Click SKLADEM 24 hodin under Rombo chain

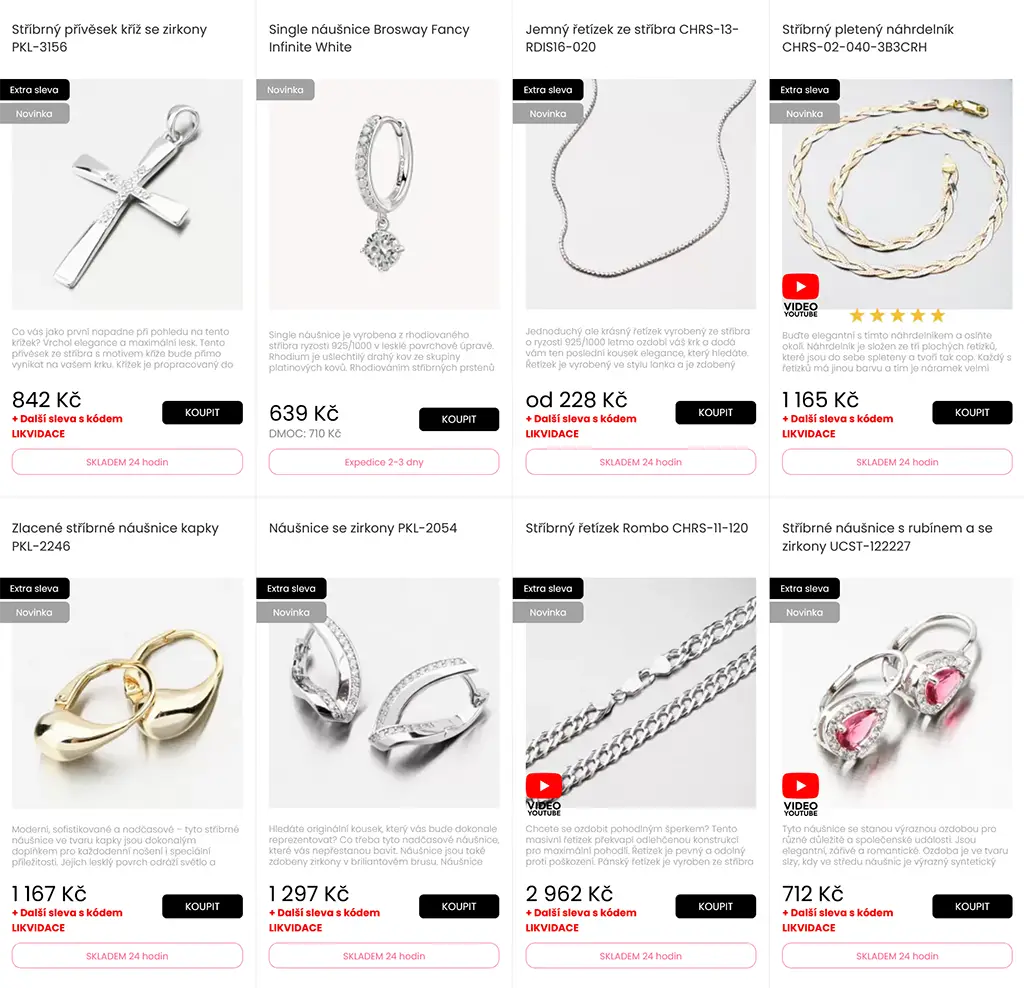(641, 956)
